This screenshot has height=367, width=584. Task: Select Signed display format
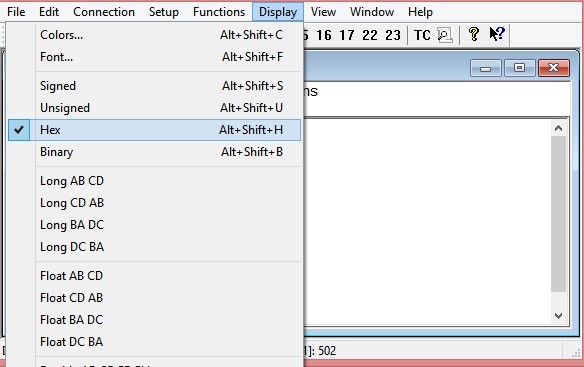154,86
